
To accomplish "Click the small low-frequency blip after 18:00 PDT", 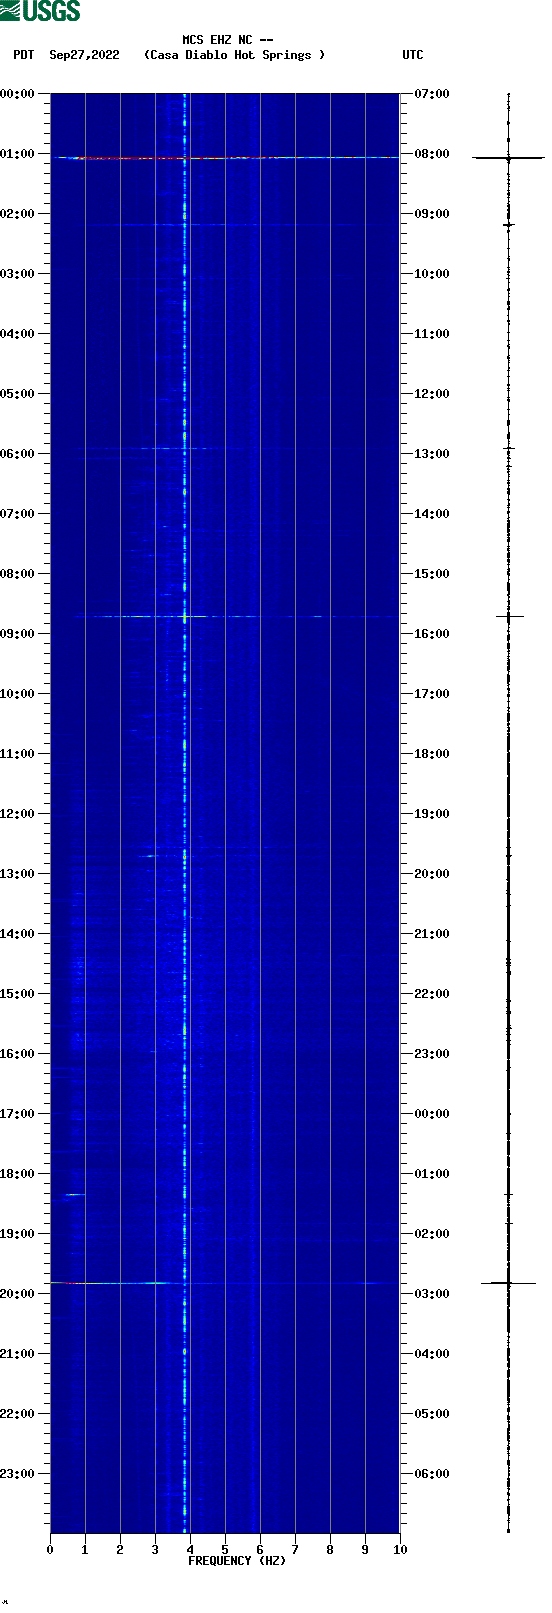I will (75, 1194).
